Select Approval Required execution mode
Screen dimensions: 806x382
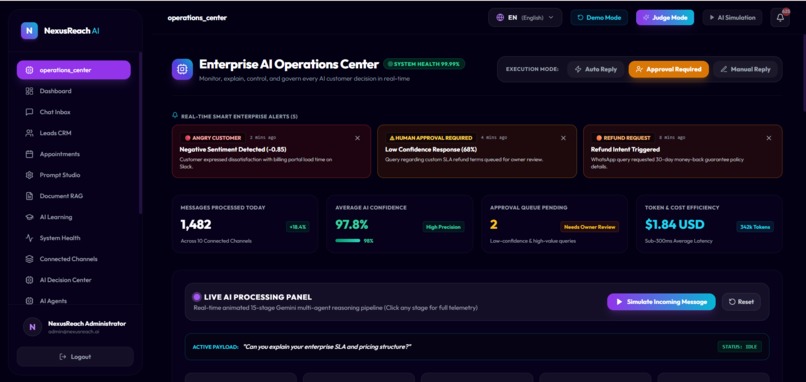pos(668,69)
